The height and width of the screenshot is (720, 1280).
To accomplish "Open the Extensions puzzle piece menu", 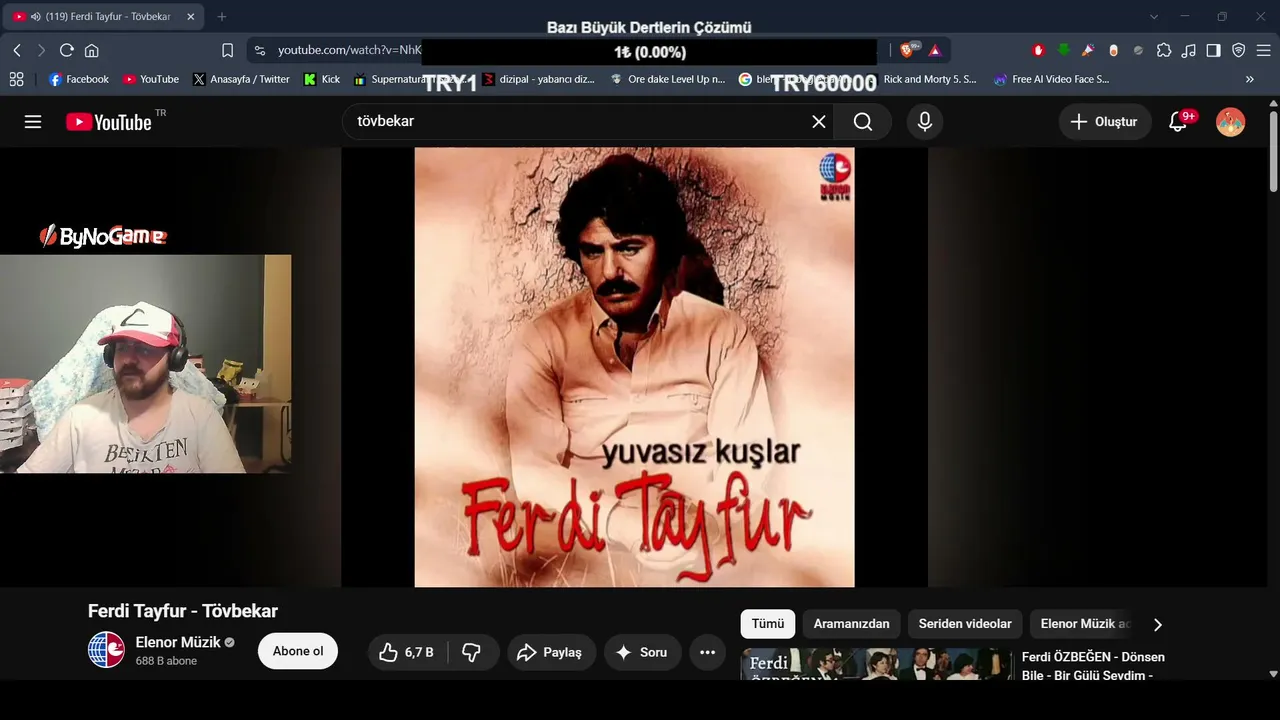I will pyautogui.click(x=1164, y=50).
